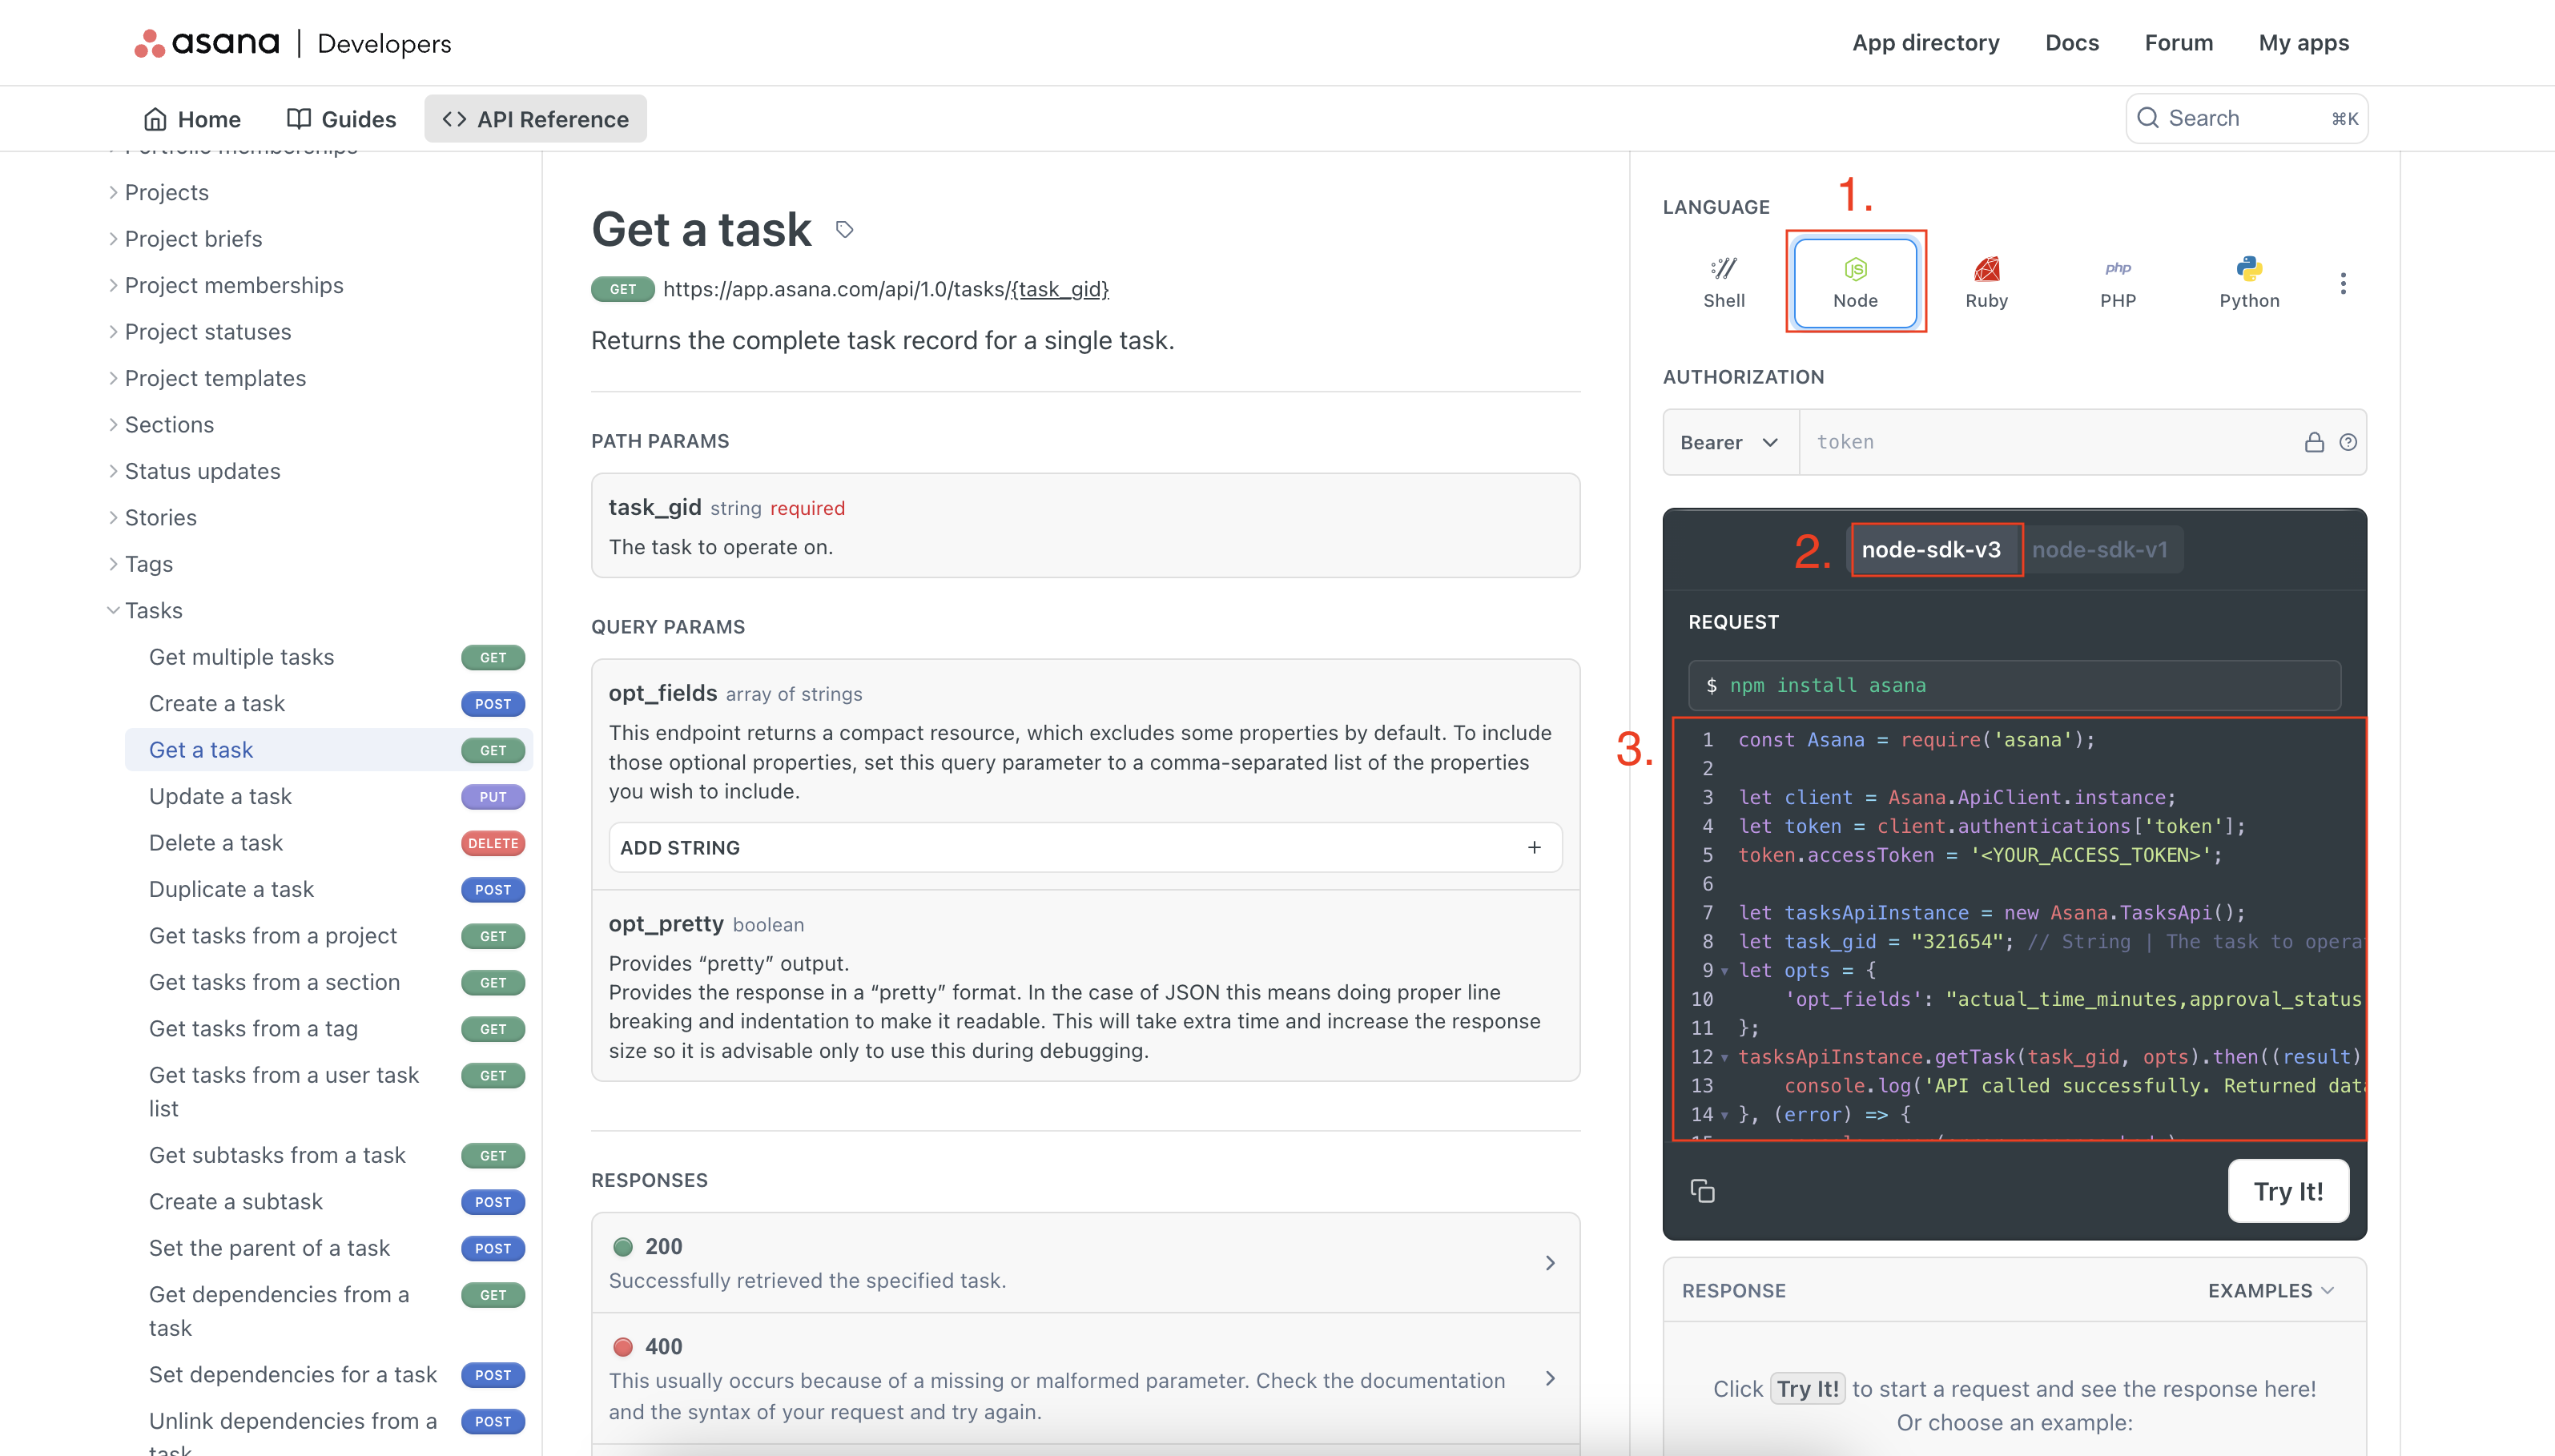Click the ADD STRING button
Screen dimensions: 2555x1456
[1085, 847]
